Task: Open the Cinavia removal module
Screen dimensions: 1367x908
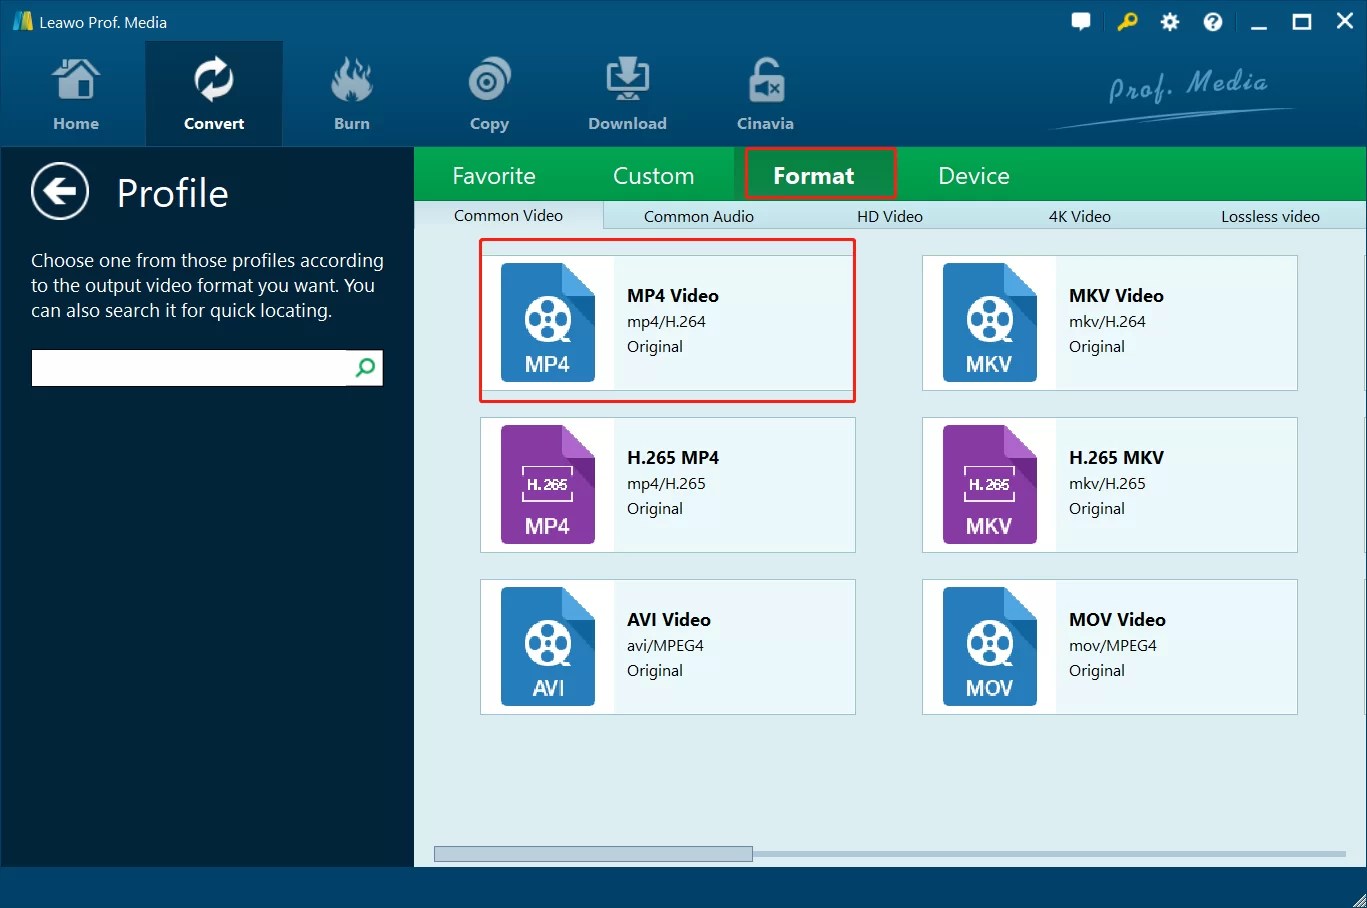Action: pyautogui.click(x=764, y=93)
